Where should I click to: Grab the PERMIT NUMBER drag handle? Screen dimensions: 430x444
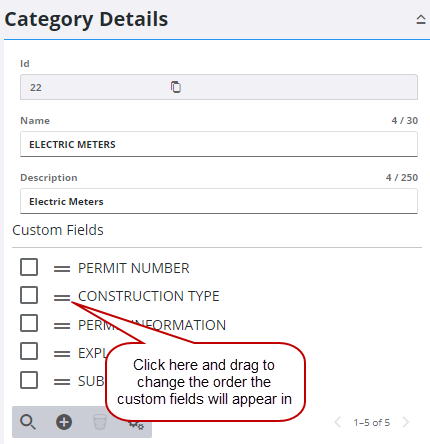62,268
